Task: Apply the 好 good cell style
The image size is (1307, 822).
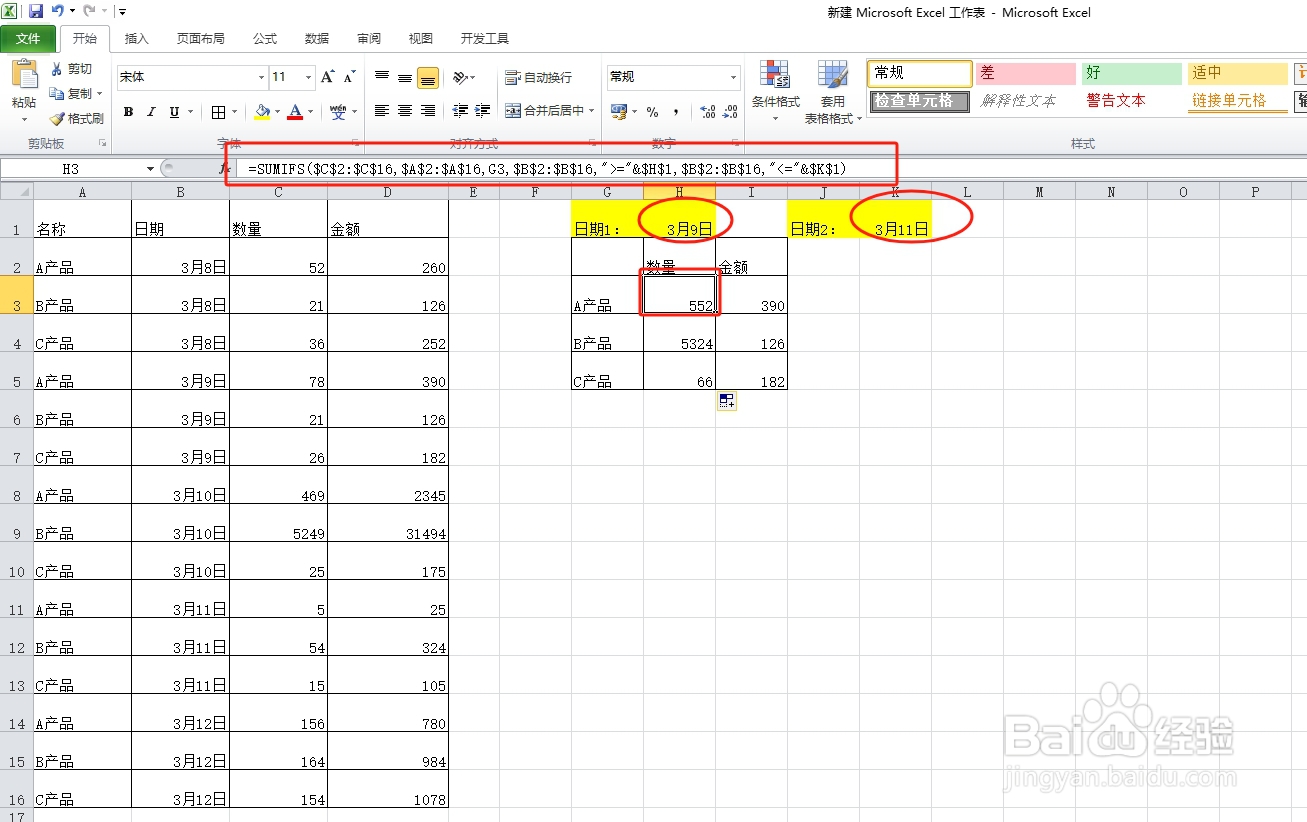Action: pos(1131,73)
